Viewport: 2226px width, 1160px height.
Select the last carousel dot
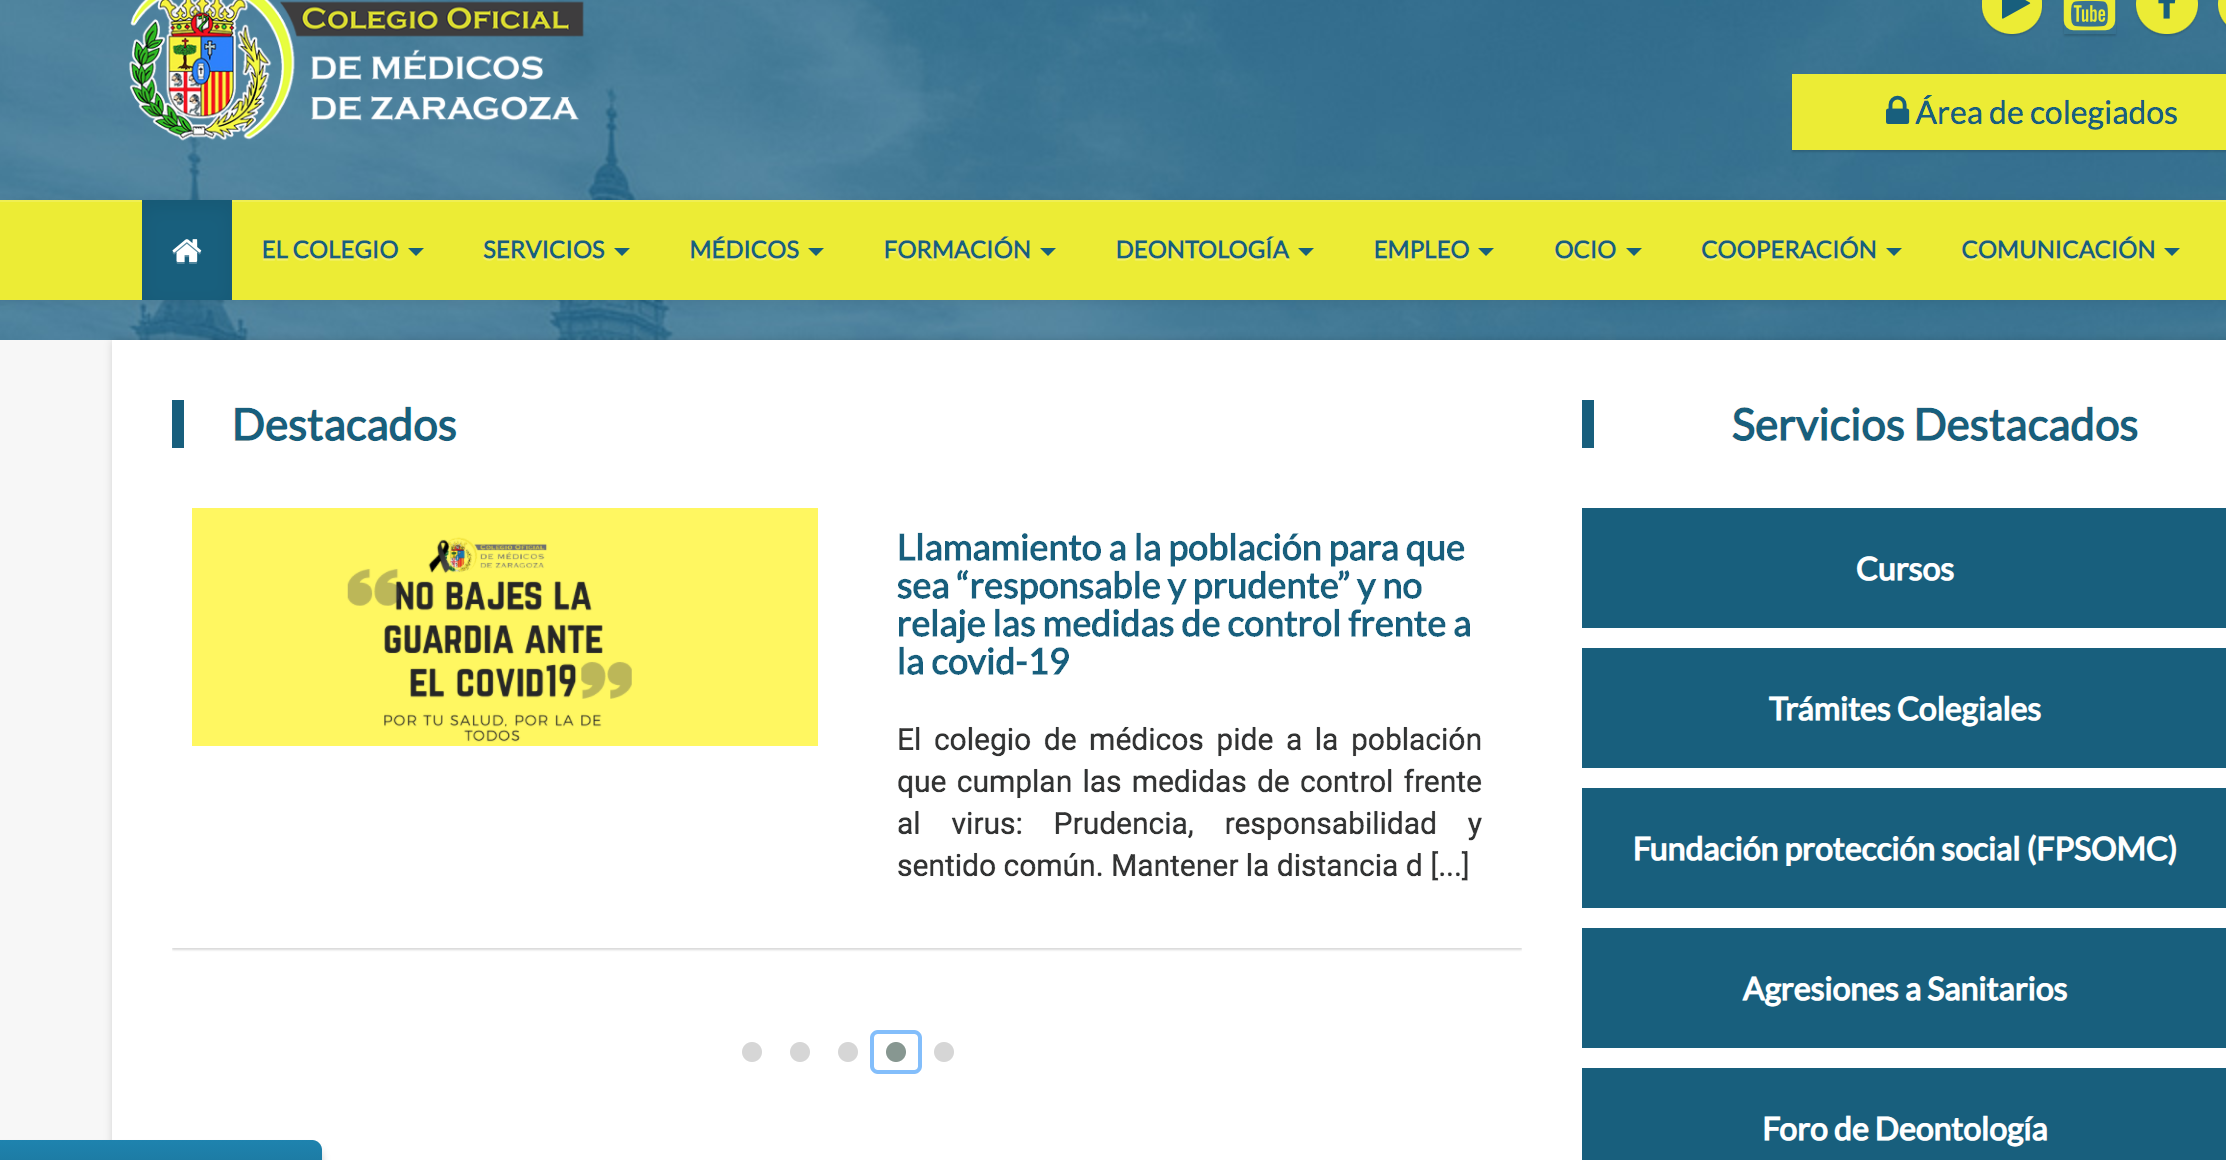944,1052
